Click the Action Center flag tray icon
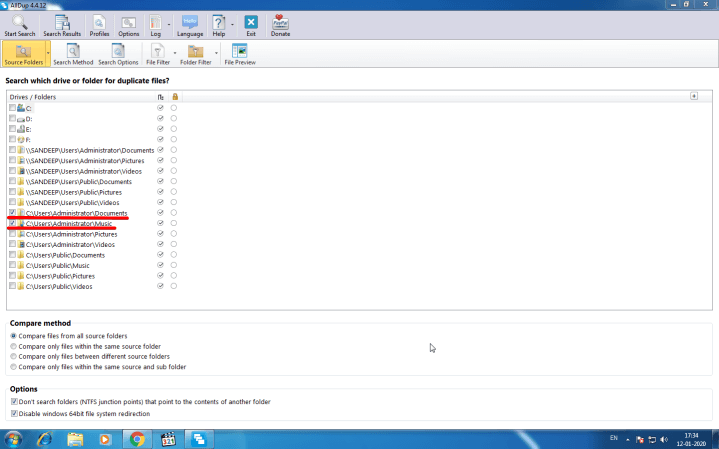Screen dimensions: 719x449 (640, 439)
